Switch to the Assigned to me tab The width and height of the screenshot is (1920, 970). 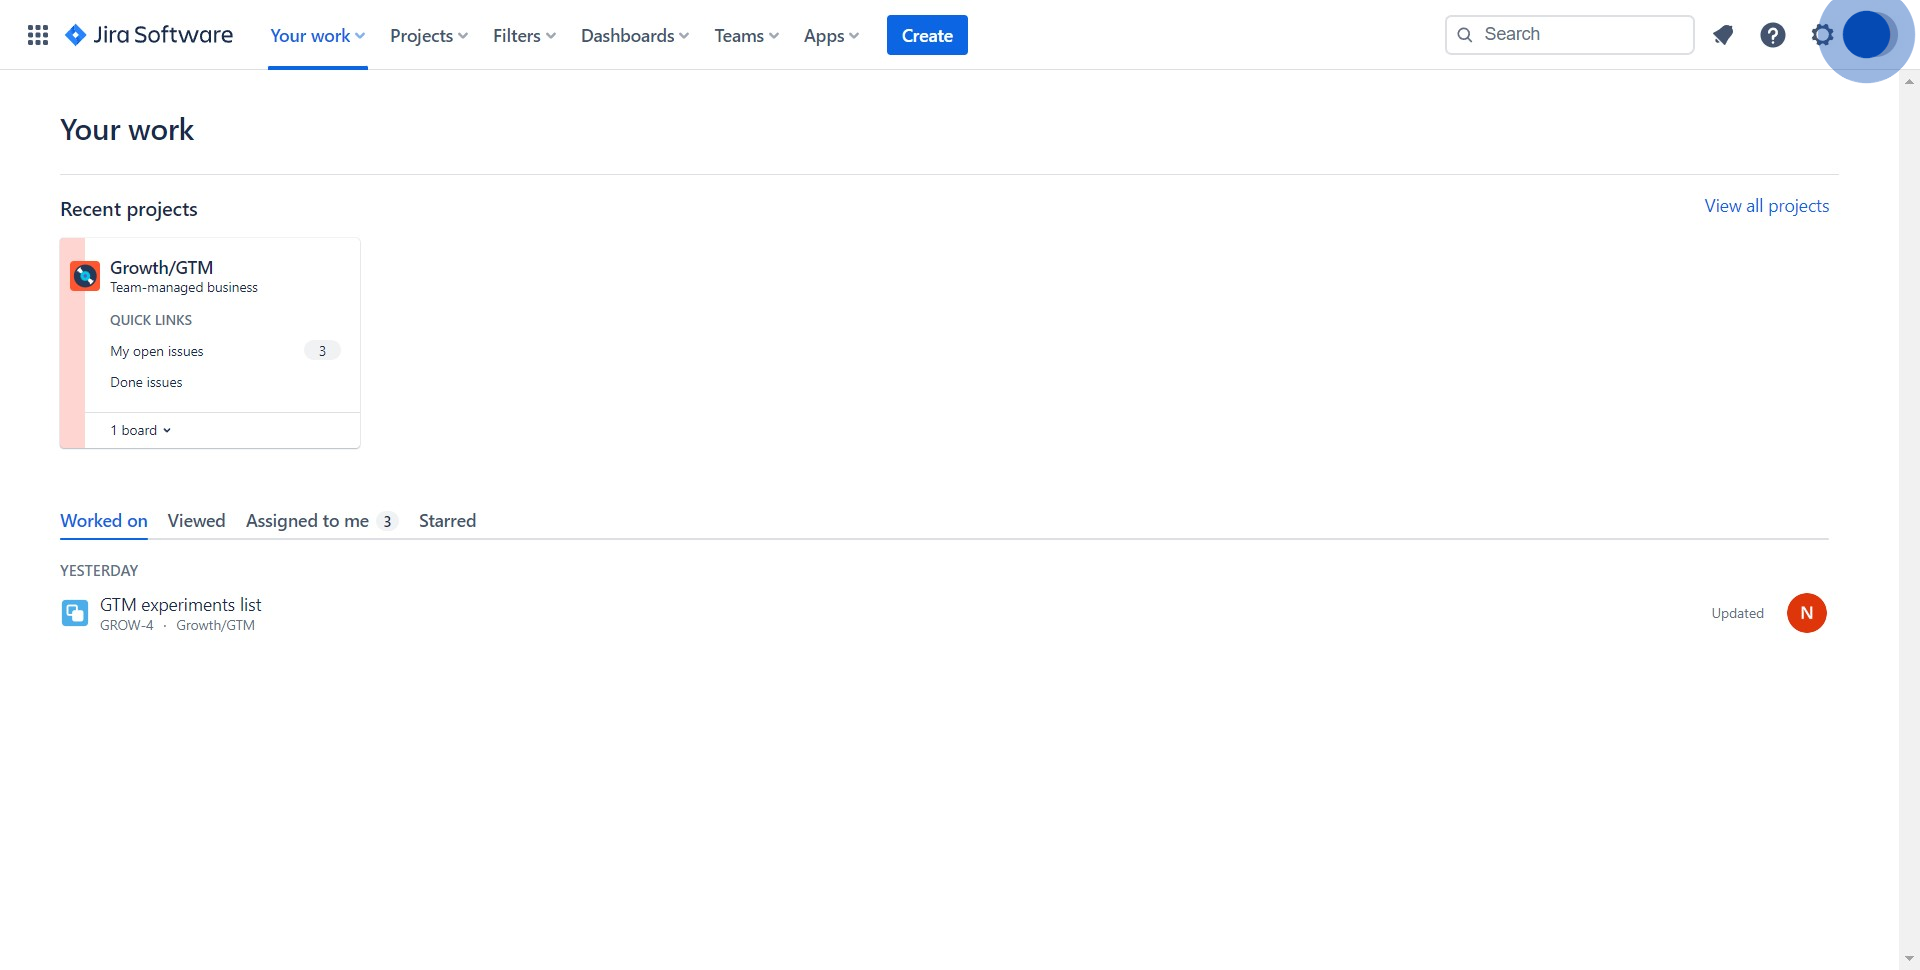pyautogui.click(x=322, y=520)
